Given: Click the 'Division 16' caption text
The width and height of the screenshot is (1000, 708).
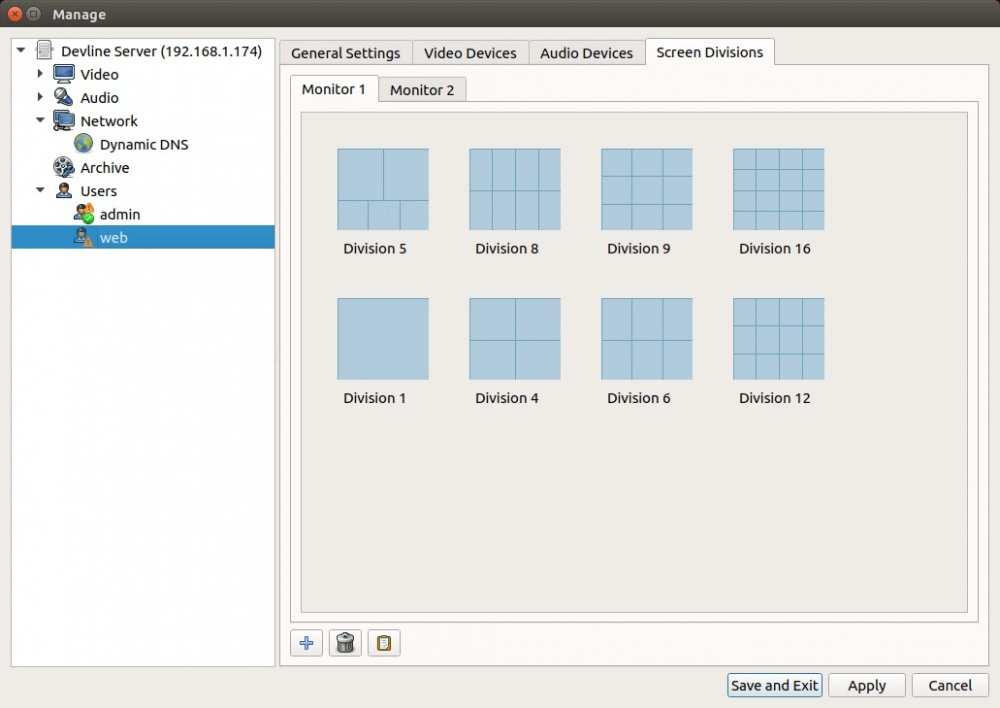Looking at the screenshot, I should [775, 249].
